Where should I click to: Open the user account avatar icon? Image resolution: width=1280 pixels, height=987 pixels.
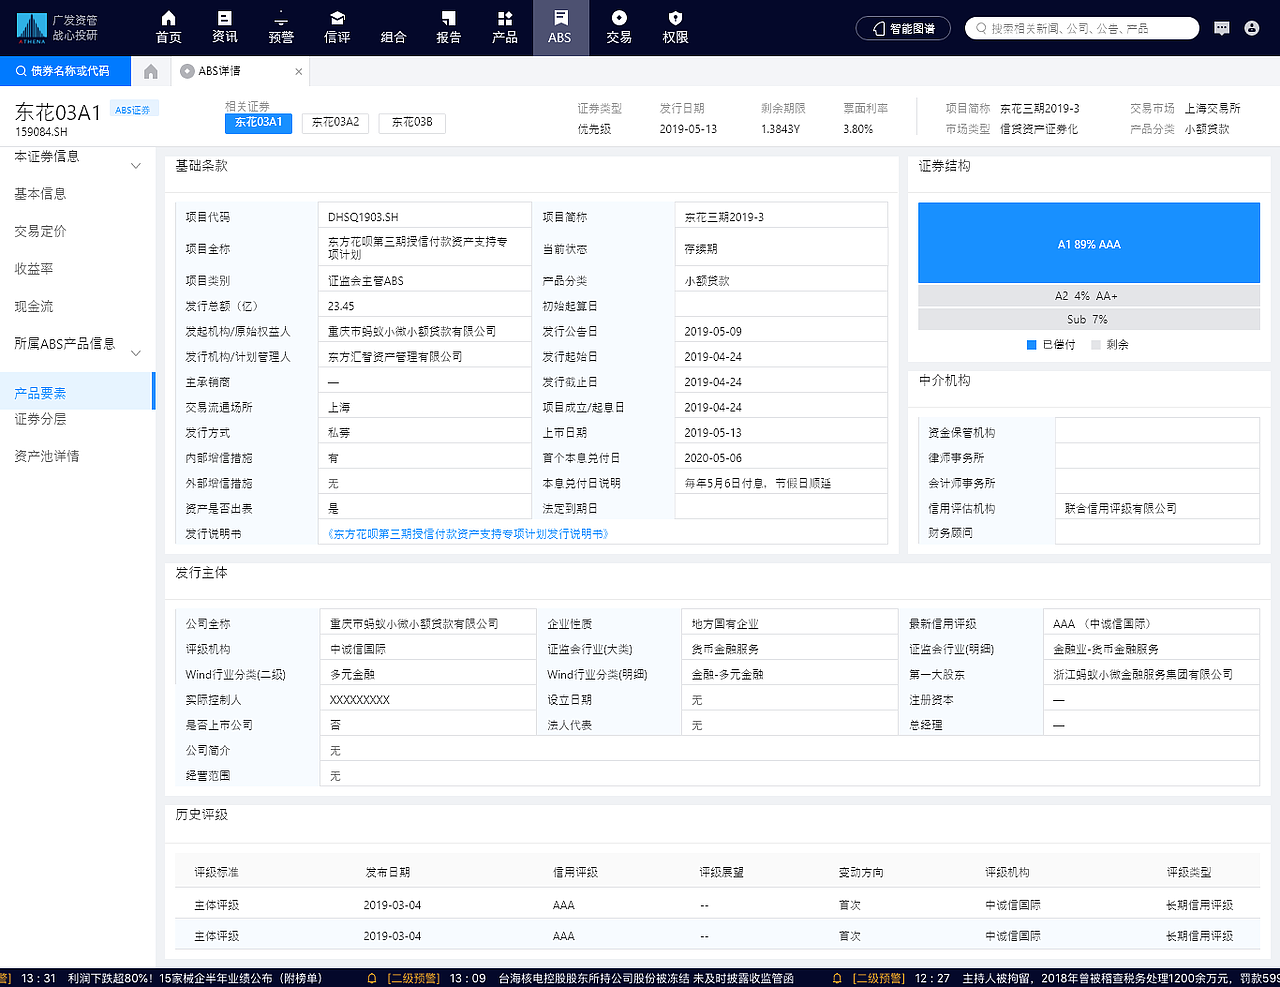[1251, 28]
